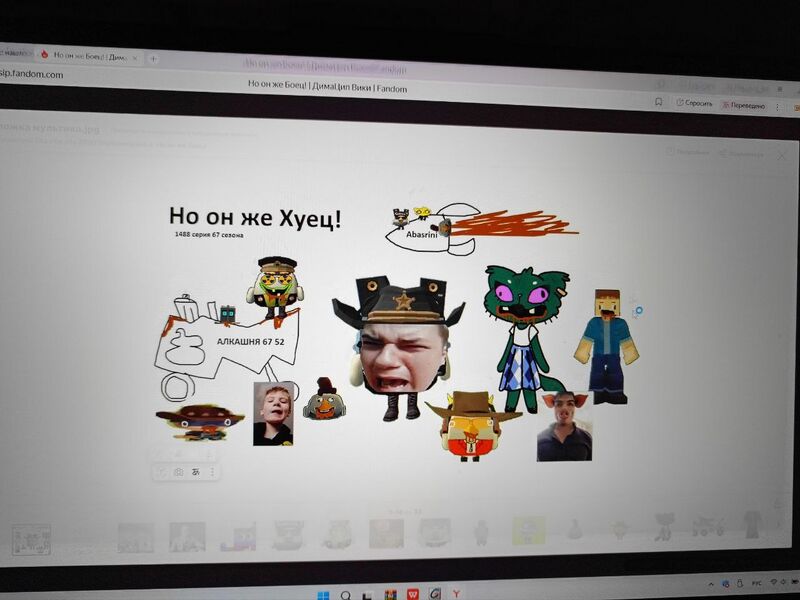Close the image lightbox viewer
The image size is (800, 600).
781,155
